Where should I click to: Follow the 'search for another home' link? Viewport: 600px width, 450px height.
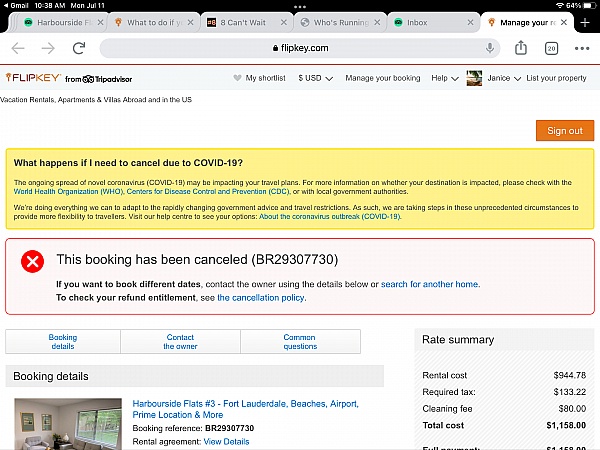[x=430, y=284]
